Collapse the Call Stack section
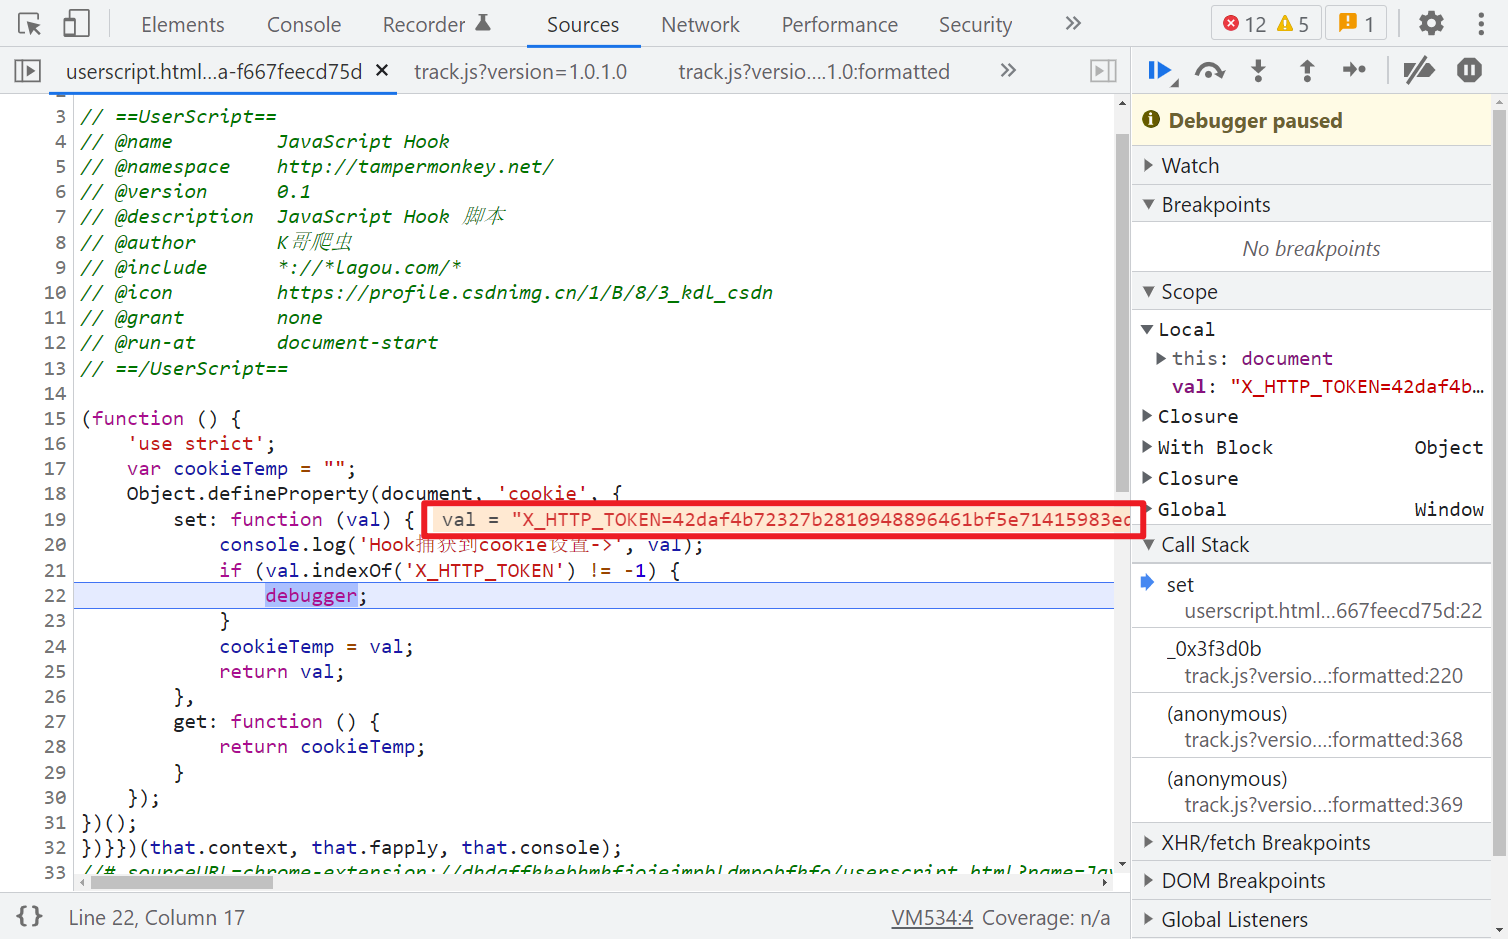1508x939 pixels. point(1311,544)
